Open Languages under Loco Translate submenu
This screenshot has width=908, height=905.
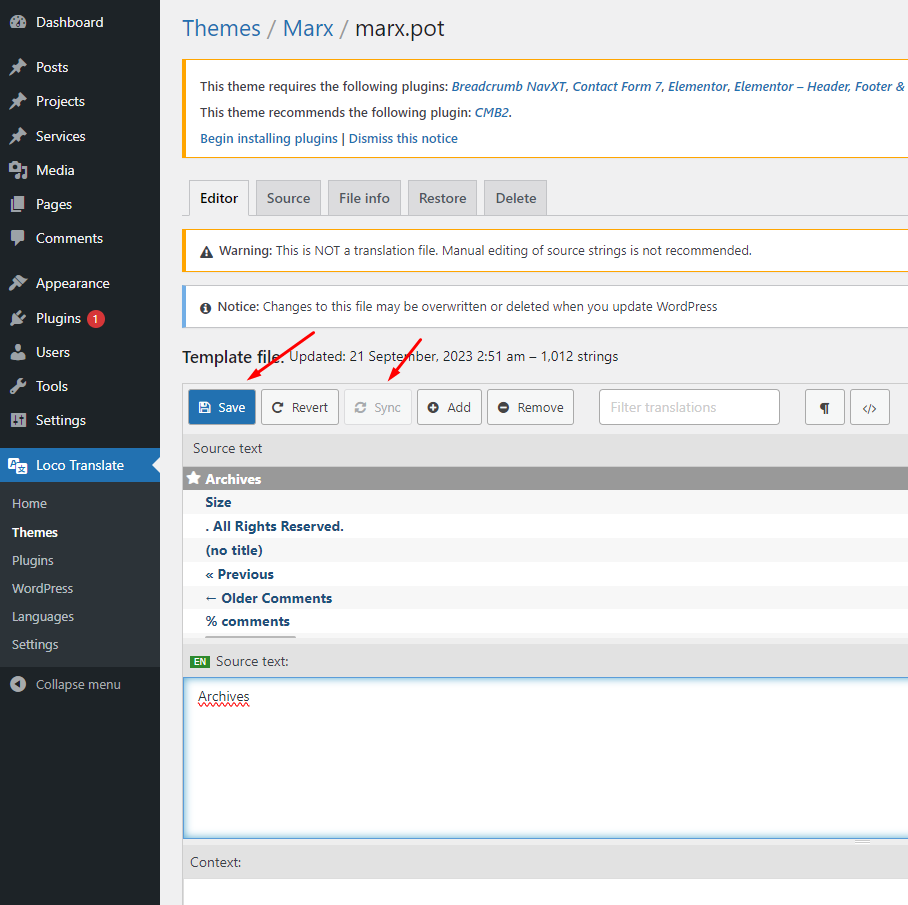point(43,616)
